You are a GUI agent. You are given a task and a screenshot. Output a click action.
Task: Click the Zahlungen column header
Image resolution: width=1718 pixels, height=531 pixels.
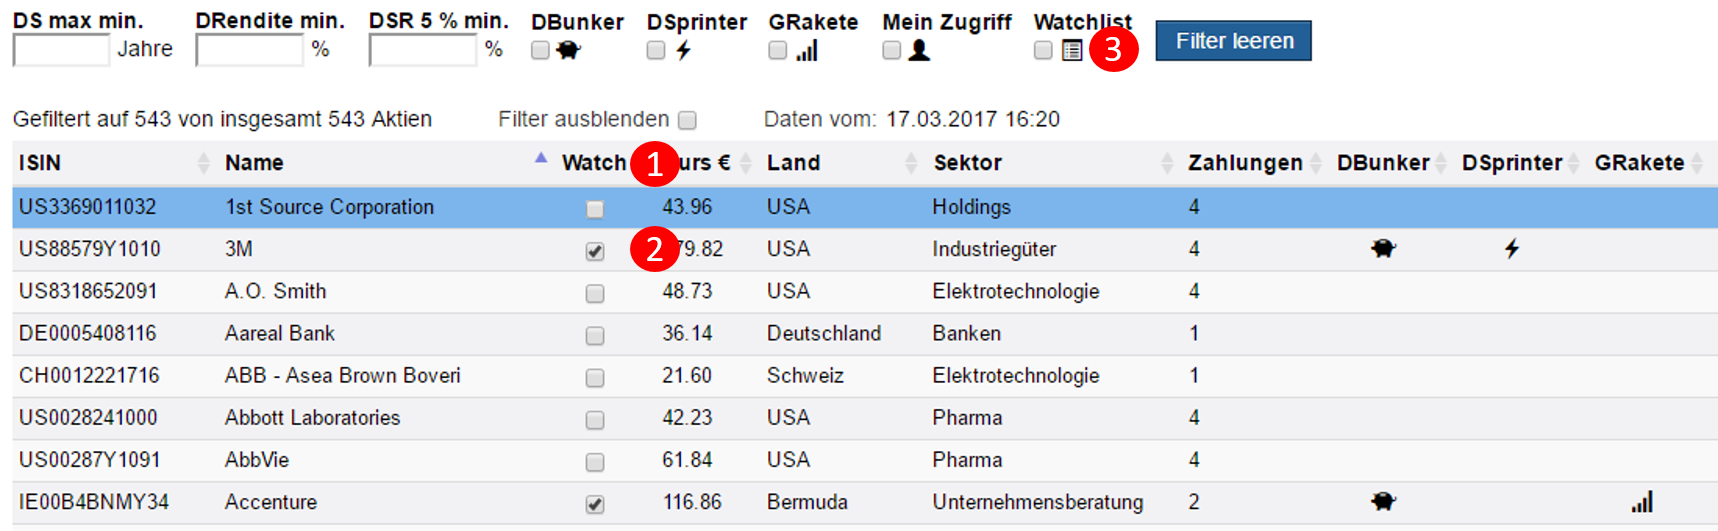coord(1244,163)
